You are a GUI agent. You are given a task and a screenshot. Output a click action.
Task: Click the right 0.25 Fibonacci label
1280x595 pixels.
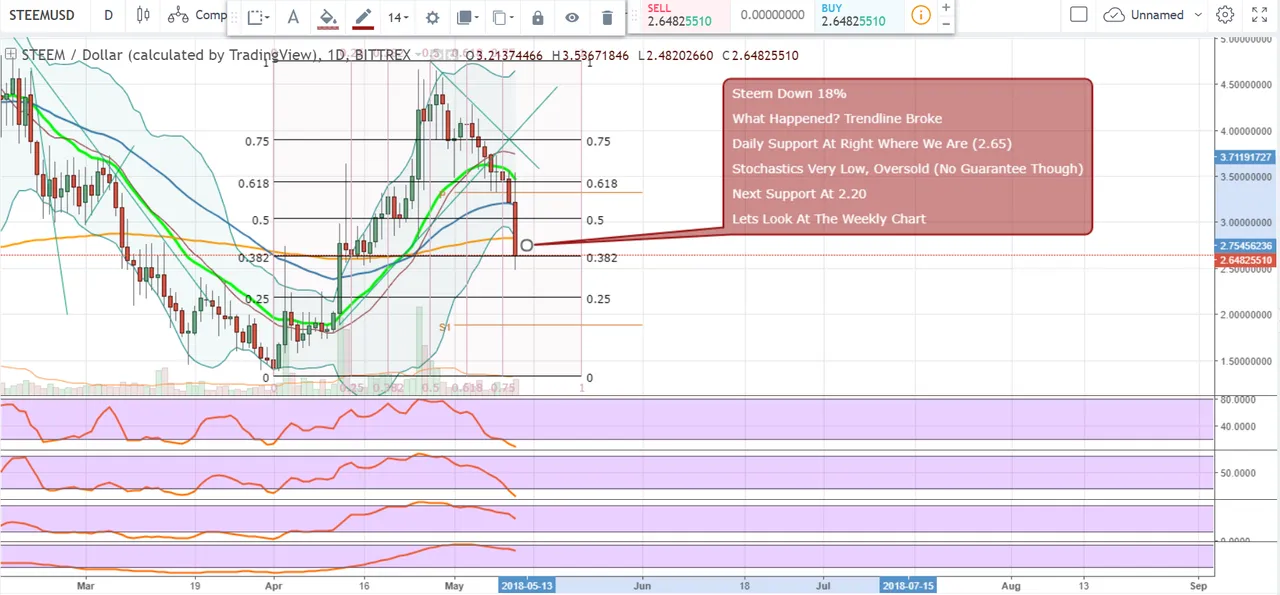599,299
